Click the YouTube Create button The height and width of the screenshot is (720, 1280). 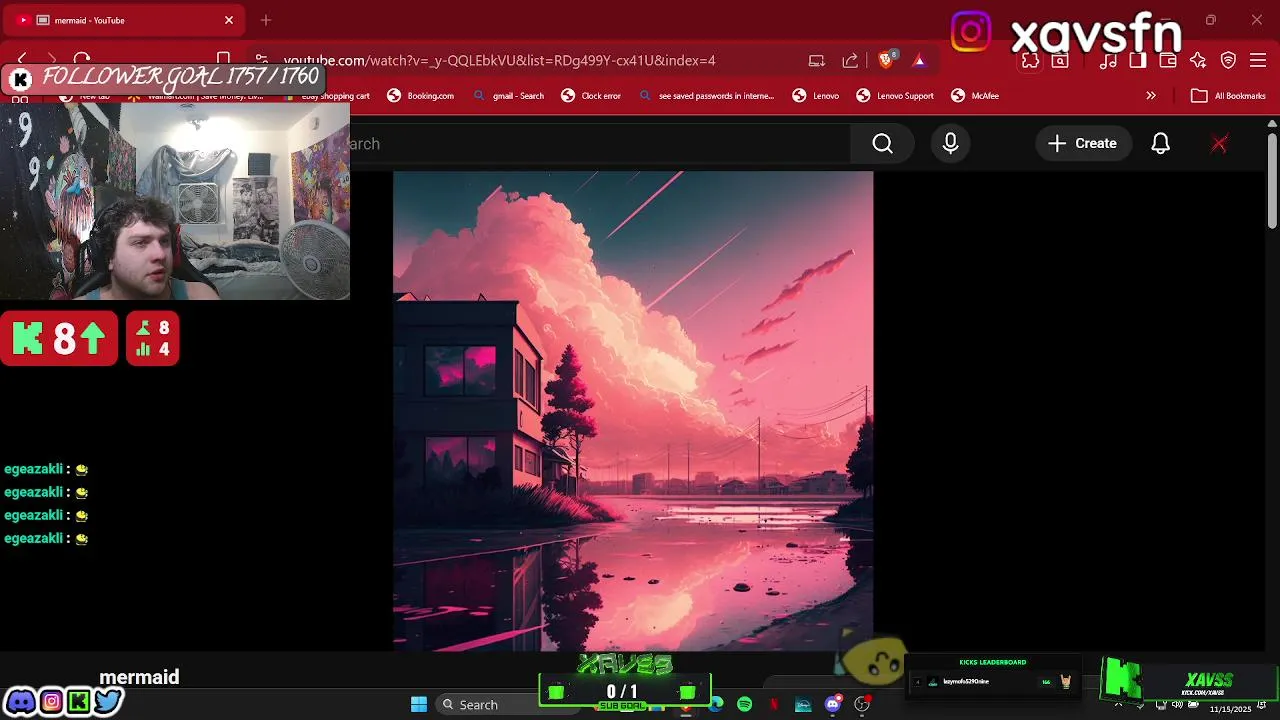coord(1082,144)
